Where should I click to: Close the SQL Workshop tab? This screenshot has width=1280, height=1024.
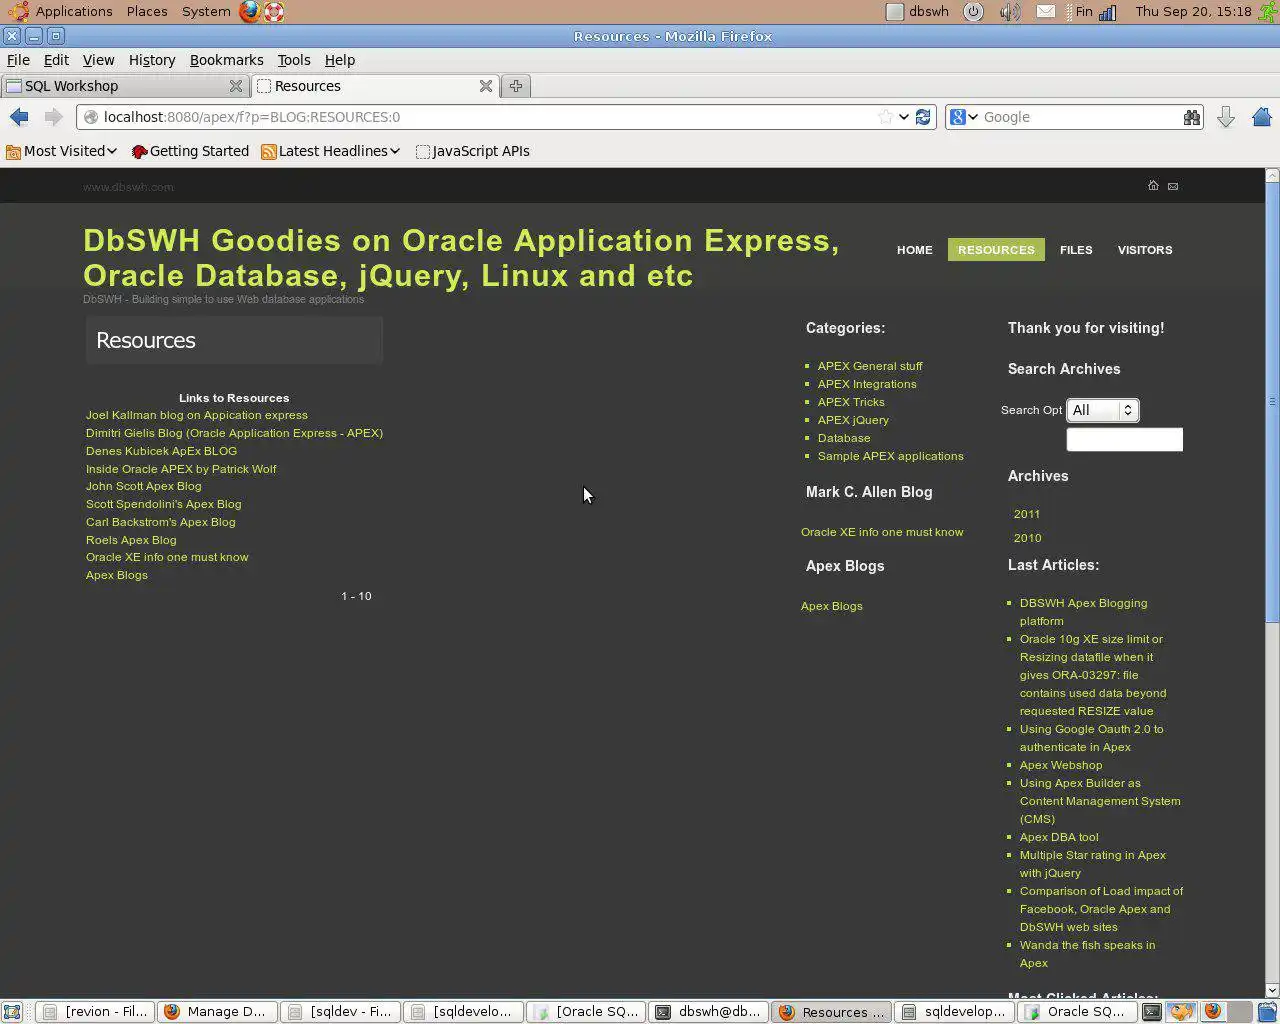pyautogui.click(x=236, y=86)
